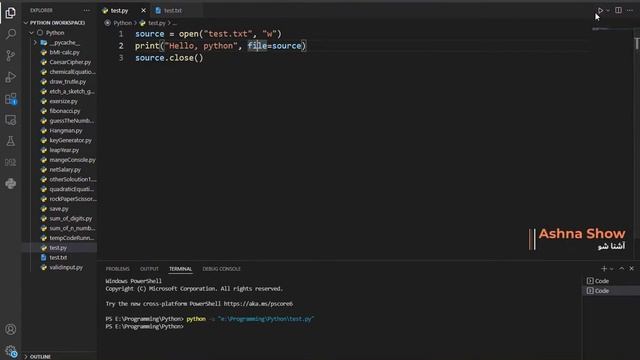Create a new terminal with plus icon
Viewport: 640px width, 360px height.
[x=604, y=269]
